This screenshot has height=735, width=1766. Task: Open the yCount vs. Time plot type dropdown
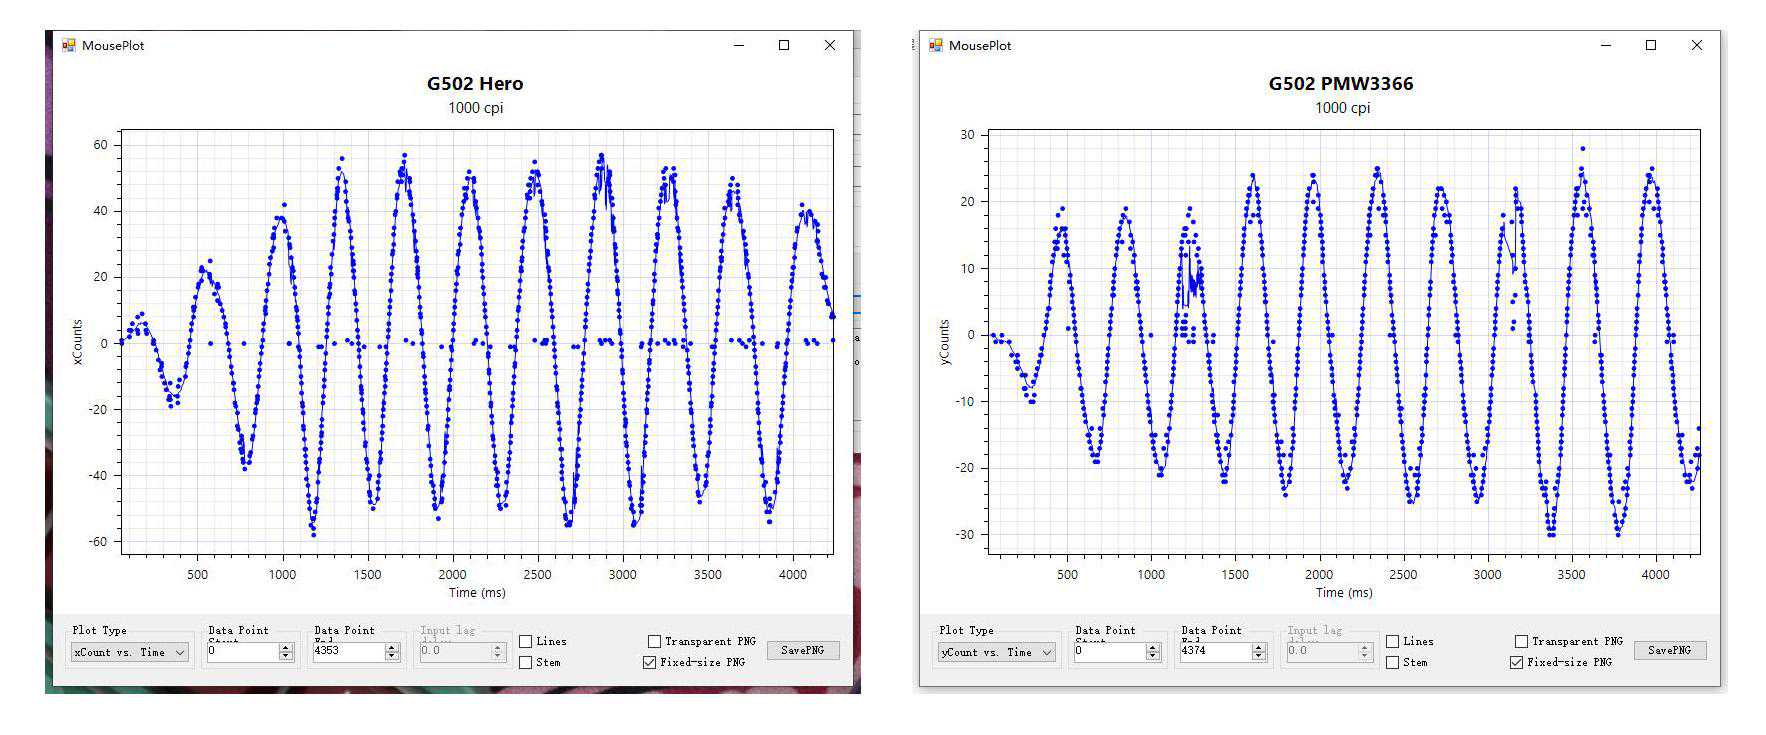(x=997, y=652)
